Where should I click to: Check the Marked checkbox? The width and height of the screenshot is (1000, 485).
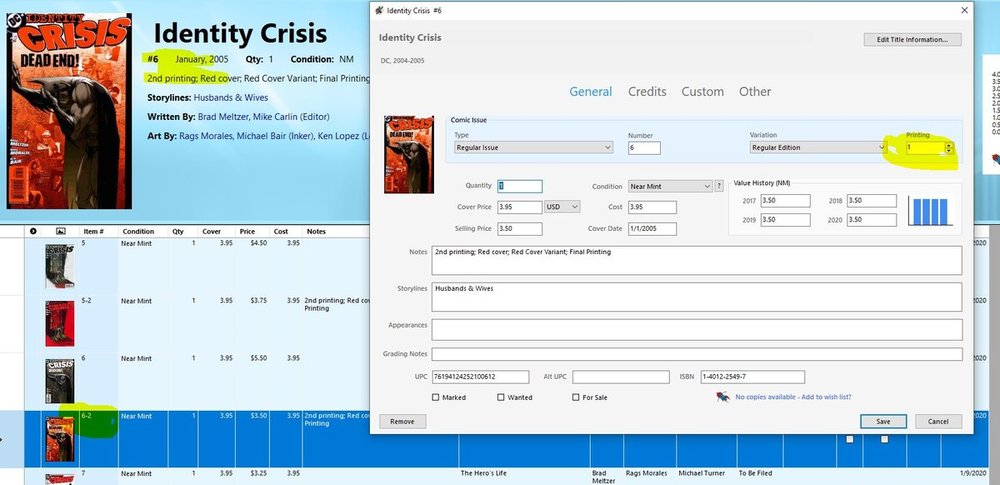(436, 397)
